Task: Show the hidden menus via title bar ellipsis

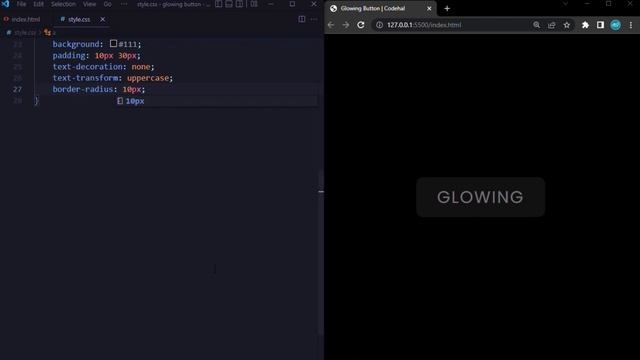Action: tap(124, 4)
